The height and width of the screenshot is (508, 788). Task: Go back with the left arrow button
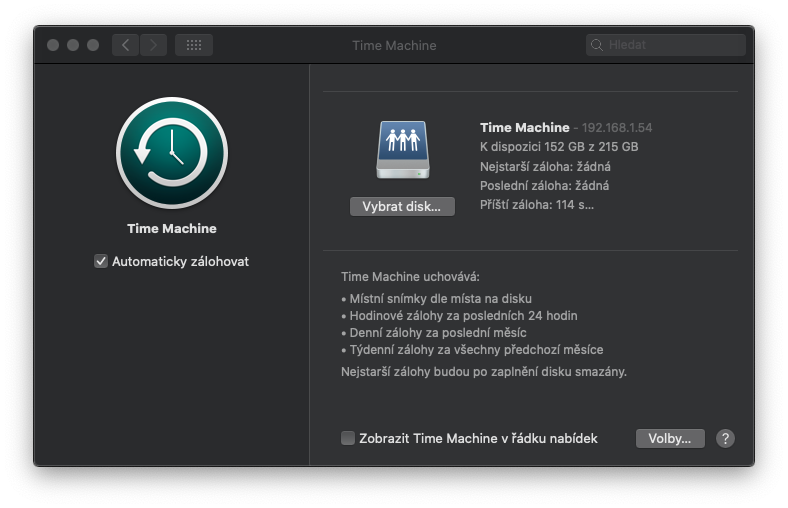[x=125, y=45]
